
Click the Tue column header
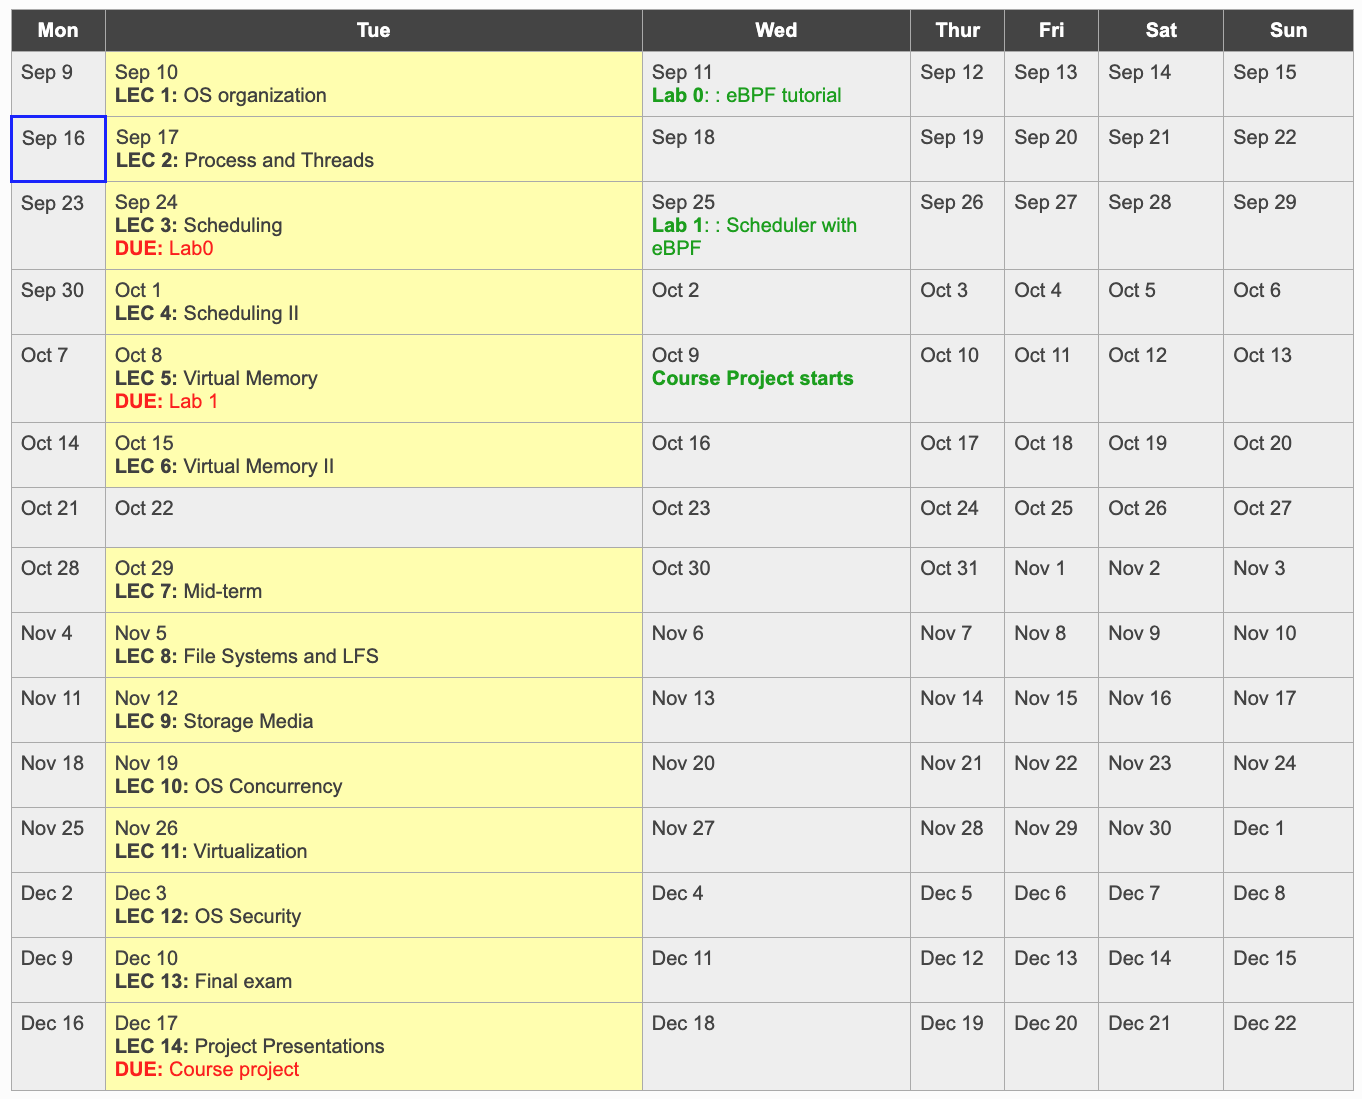pyautogui.click(x=373, y=30)
